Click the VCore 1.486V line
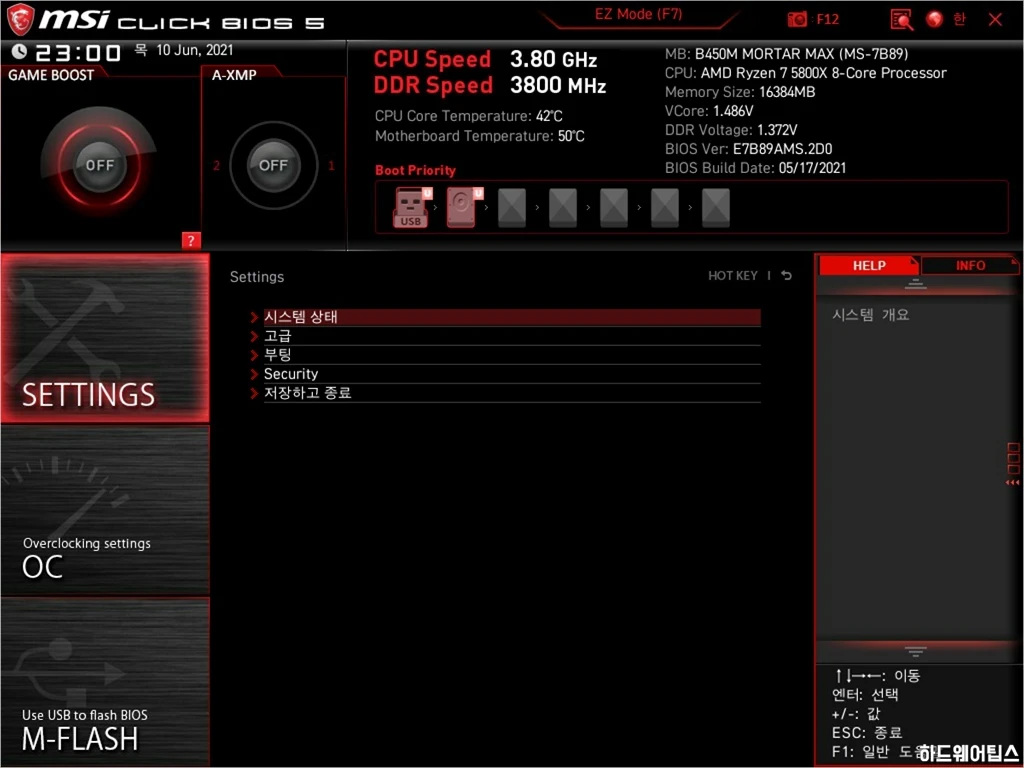 click(x=709, y=111)
